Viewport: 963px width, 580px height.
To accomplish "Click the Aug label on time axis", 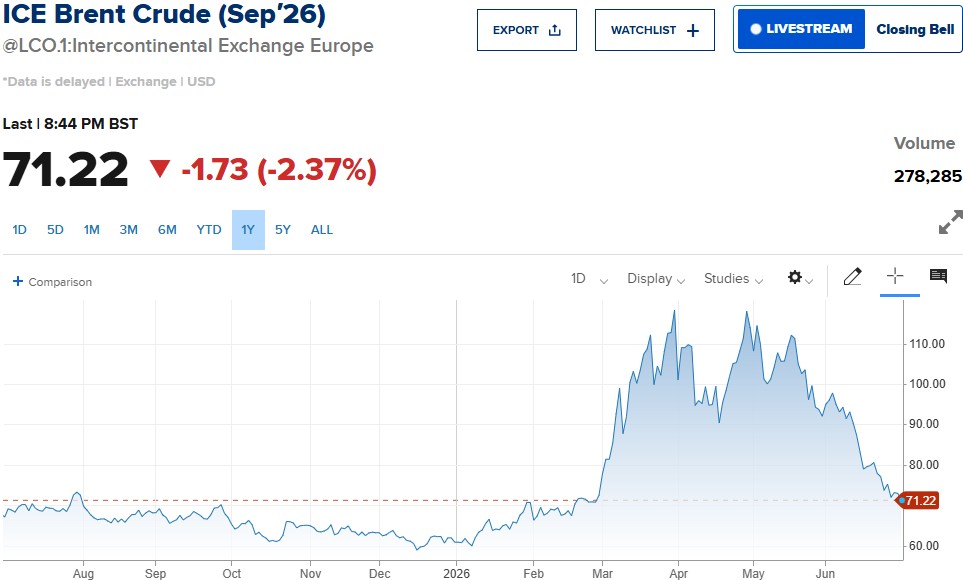I will coord(84,573).
